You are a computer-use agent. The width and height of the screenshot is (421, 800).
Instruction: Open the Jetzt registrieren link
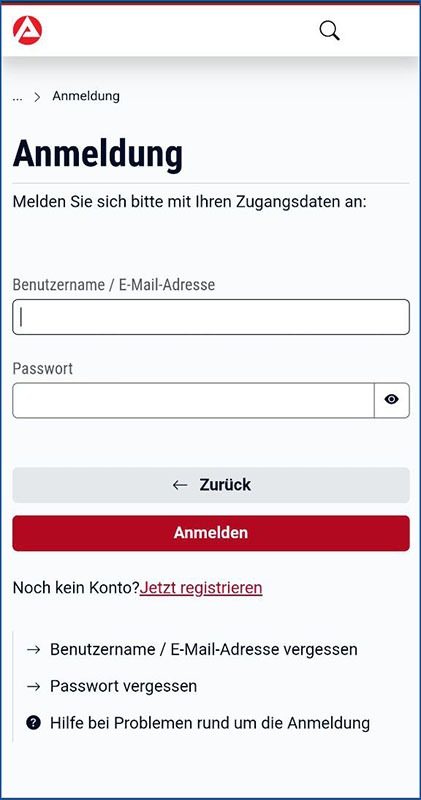(201, 588)
